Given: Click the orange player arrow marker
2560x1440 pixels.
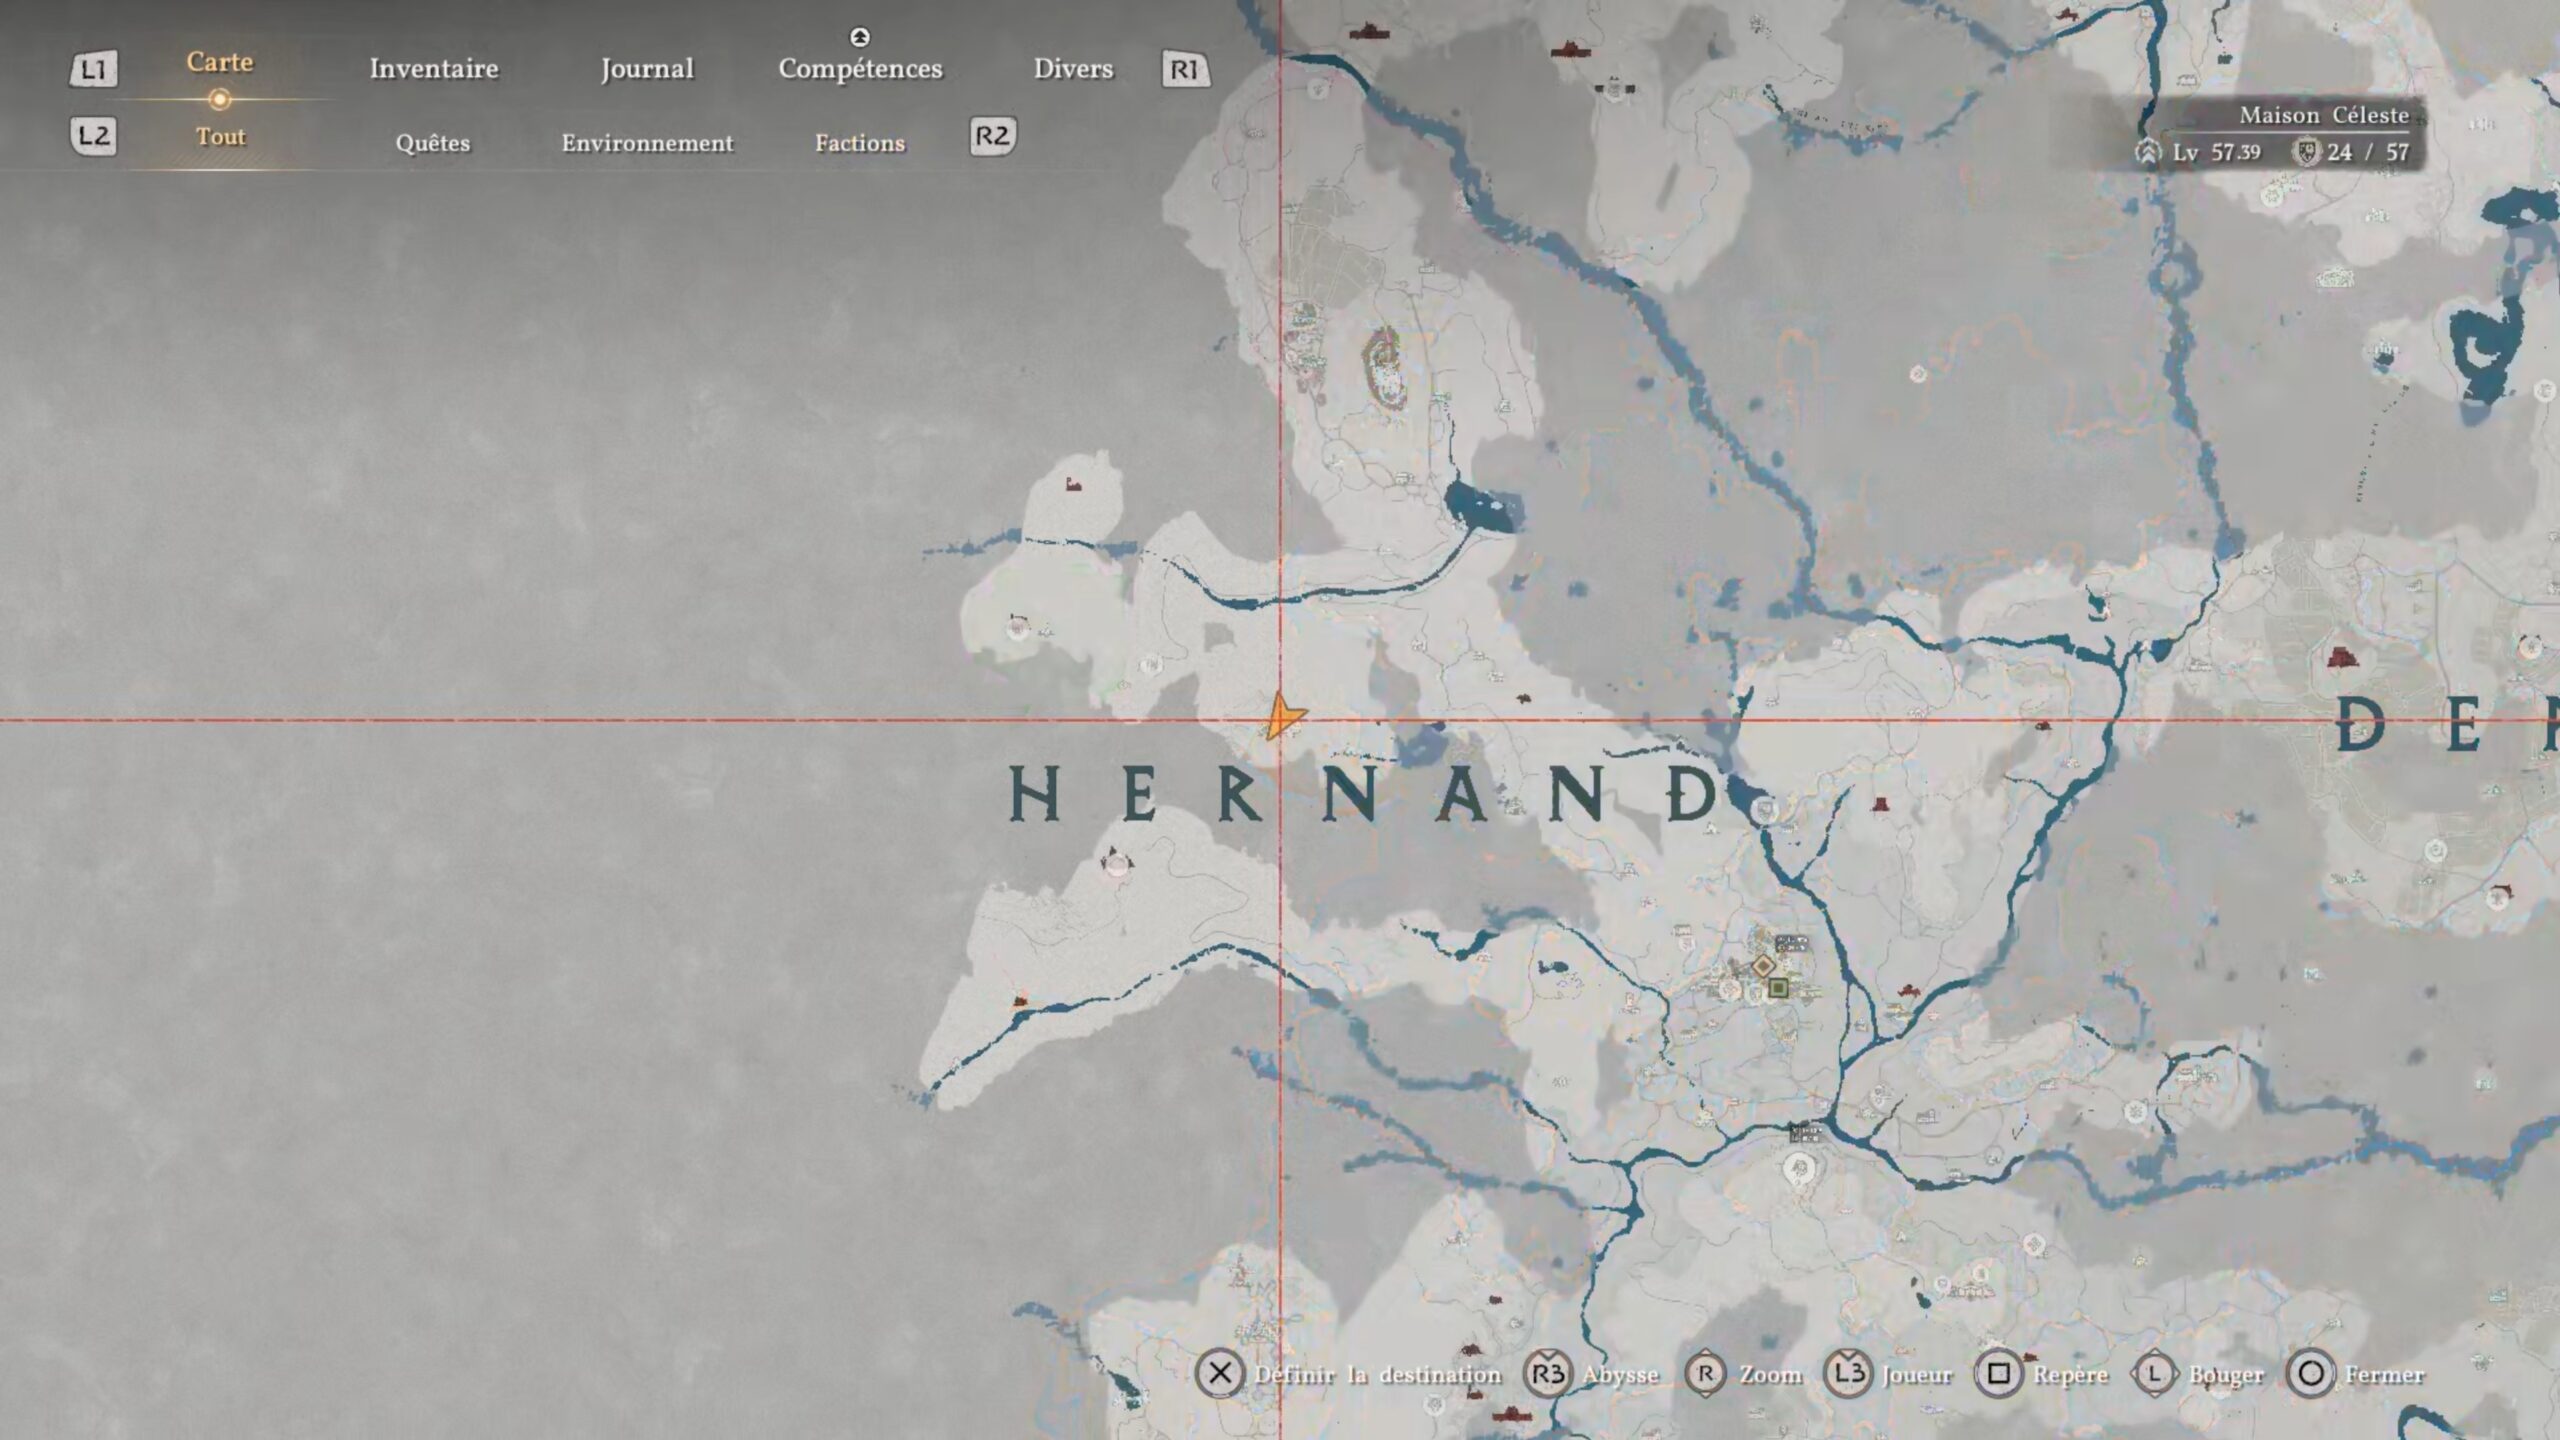Looking at the screenshot, I should [1282, 717].
